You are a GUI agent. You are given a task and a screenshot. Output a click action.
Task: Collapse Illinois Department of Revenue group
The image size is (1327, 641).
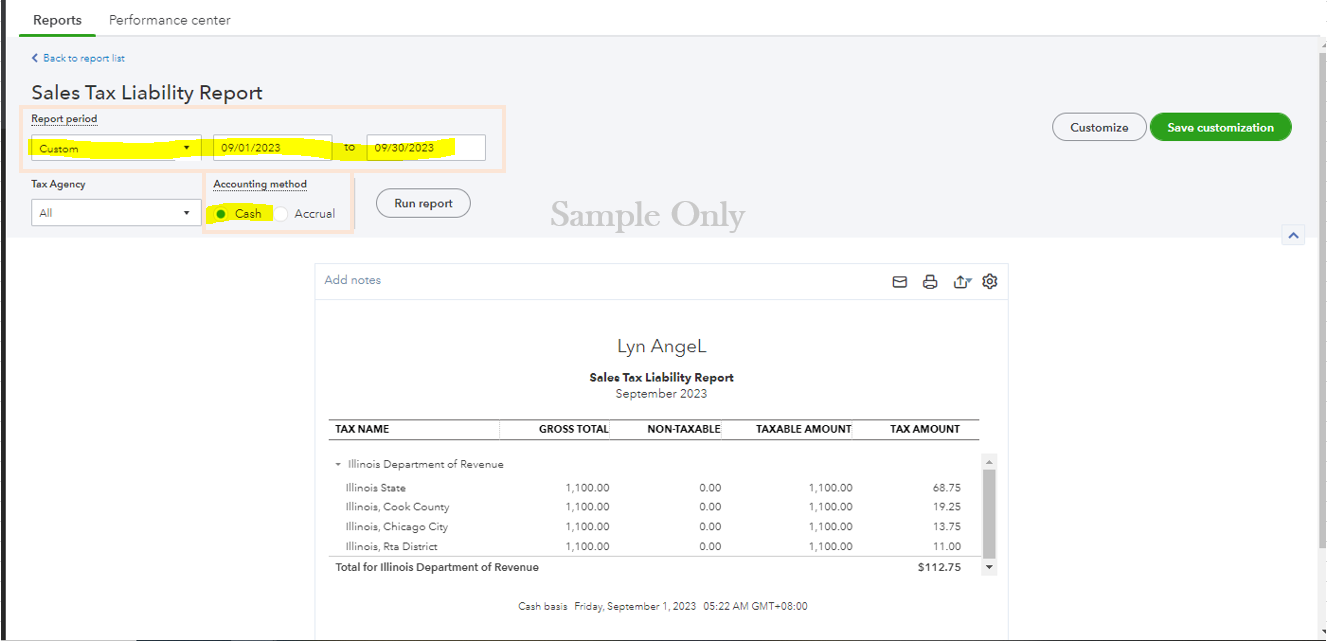338,465
